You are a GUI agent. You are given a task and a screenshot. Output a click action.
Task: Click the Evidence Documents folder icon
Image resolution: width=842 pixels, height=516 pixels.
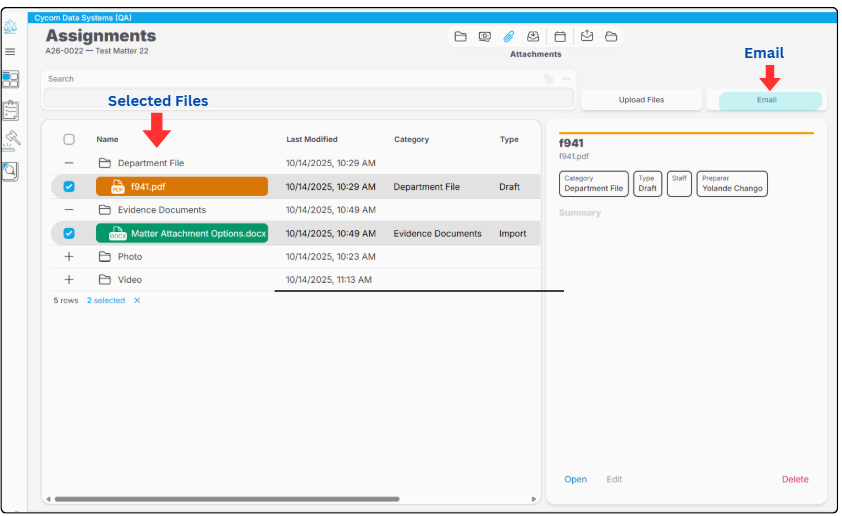point(105,210)
